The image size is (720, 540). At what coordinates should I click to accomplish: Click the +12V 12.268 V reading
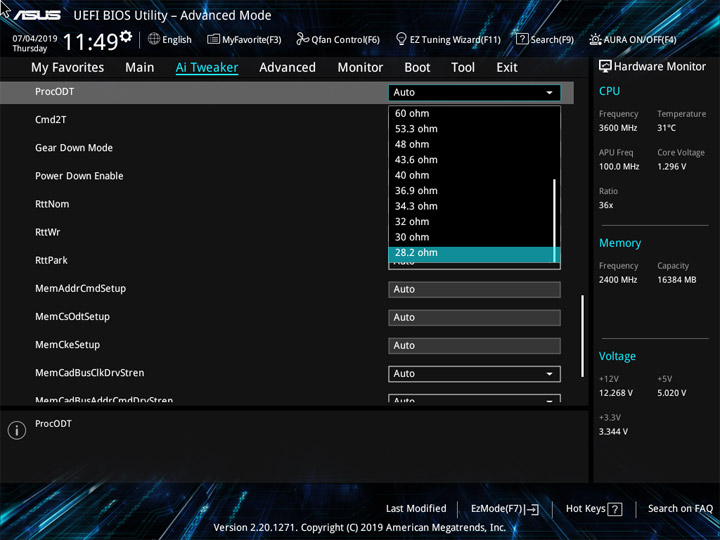click(x=616, y=393)
